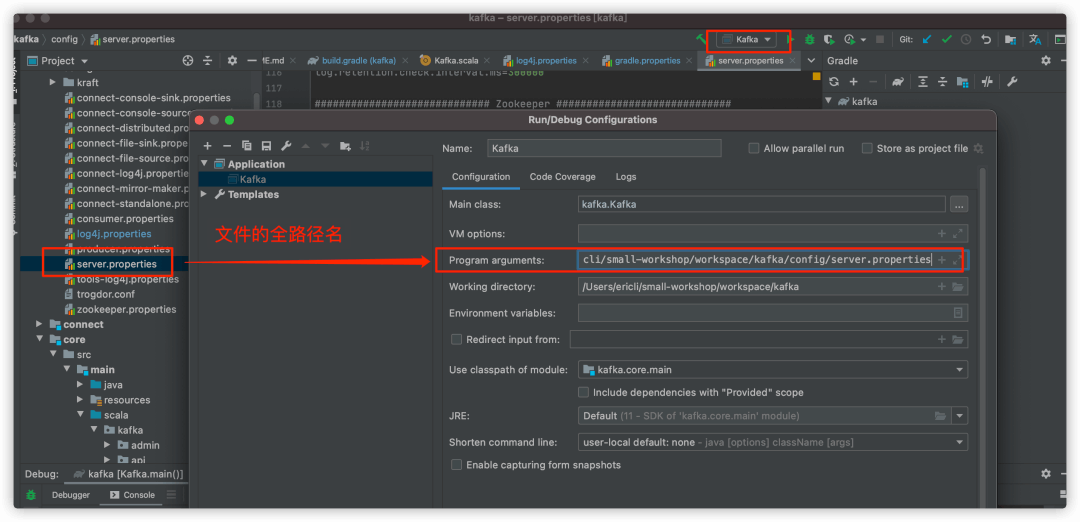This screenshot has width=1080, height=522.
Task: Save configuration with floppy disk icon
Action: (x=266, y=146)
